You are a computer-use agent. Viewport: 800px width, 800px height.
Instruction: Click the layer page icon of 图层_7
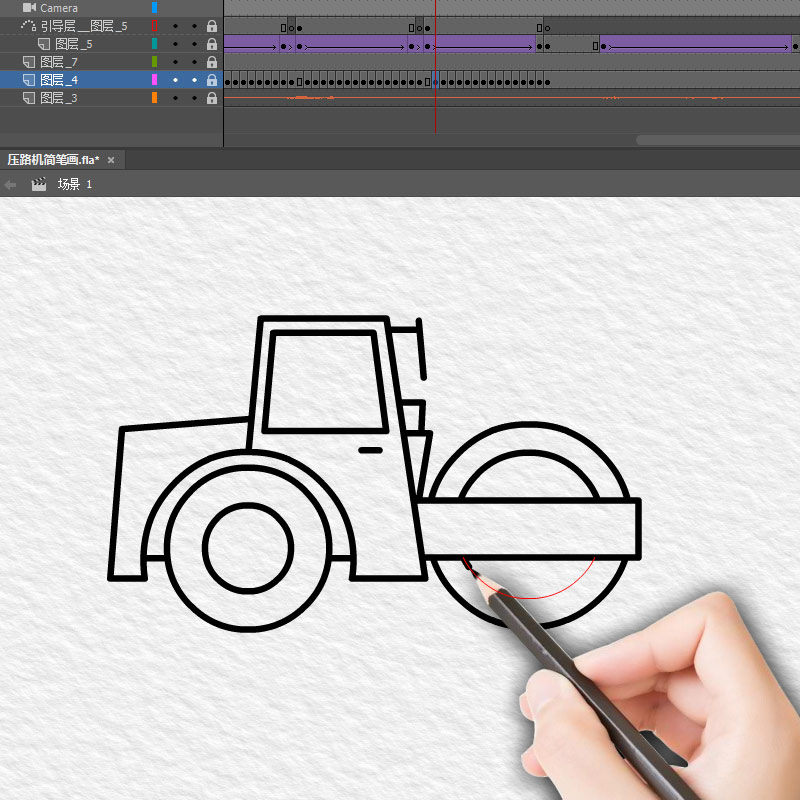[29, 62]
